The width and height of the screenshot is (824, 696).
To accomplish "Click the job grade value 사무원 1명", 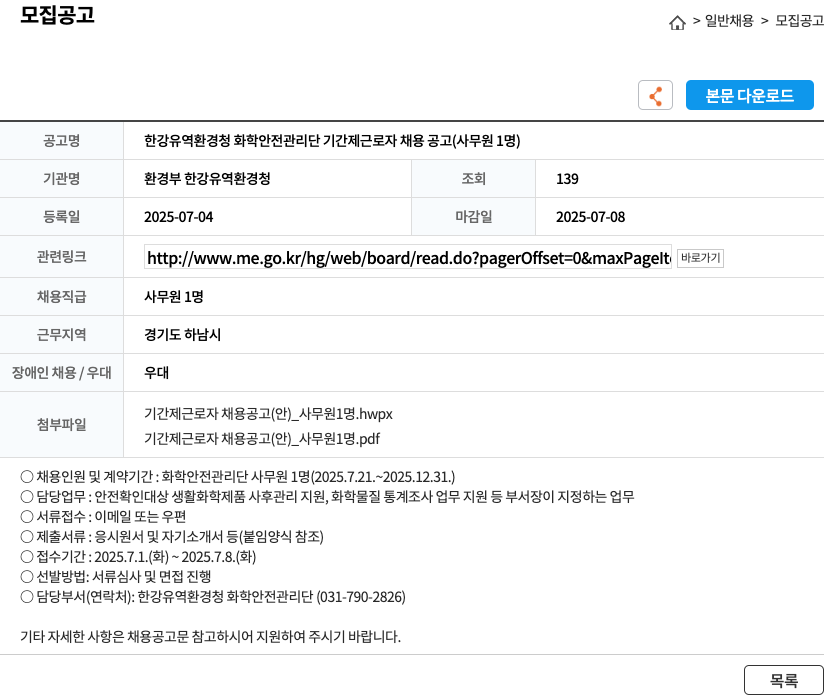I will coord(173,296).
